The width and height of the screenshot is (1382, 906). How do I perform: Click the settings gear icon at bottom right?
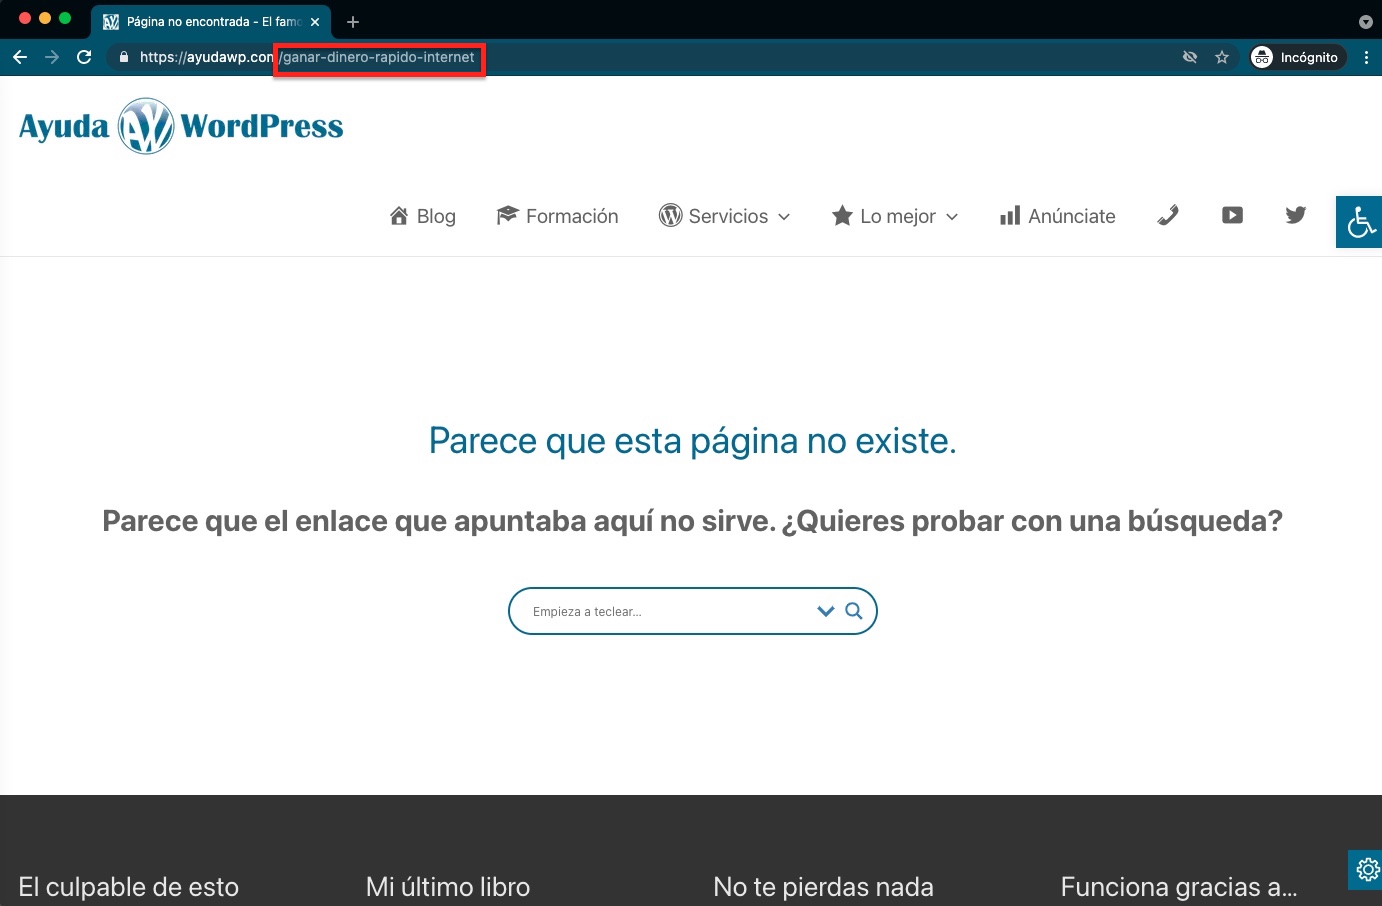(1366, 870)
